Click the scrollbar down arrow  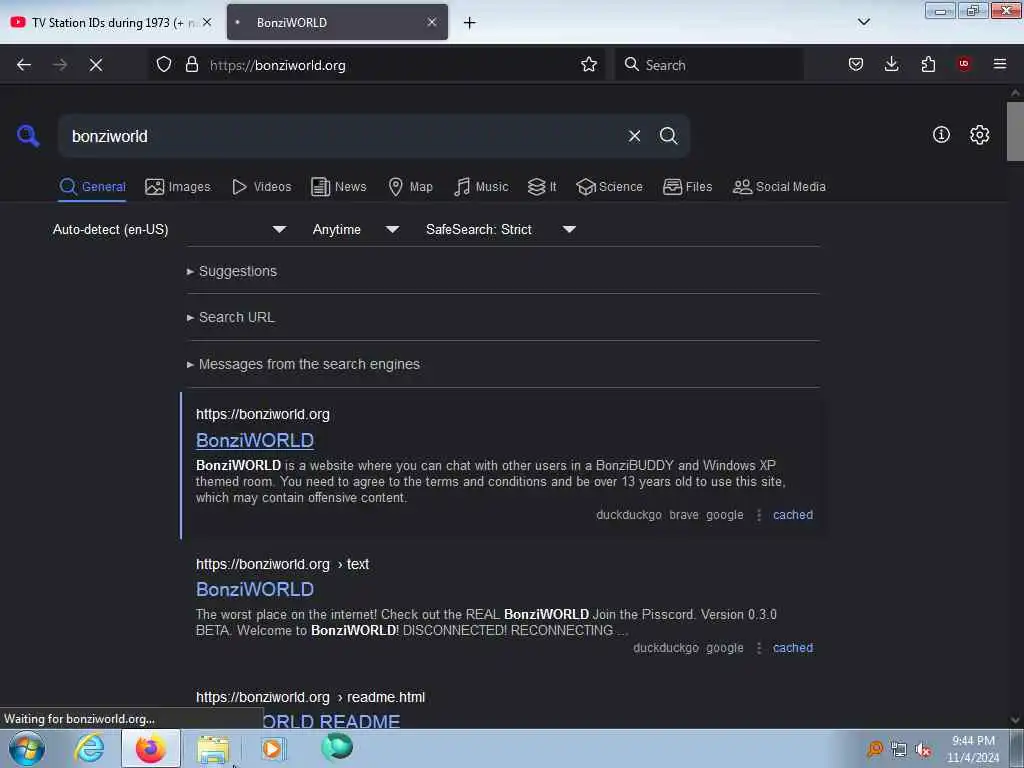[x=1015, y=720]
